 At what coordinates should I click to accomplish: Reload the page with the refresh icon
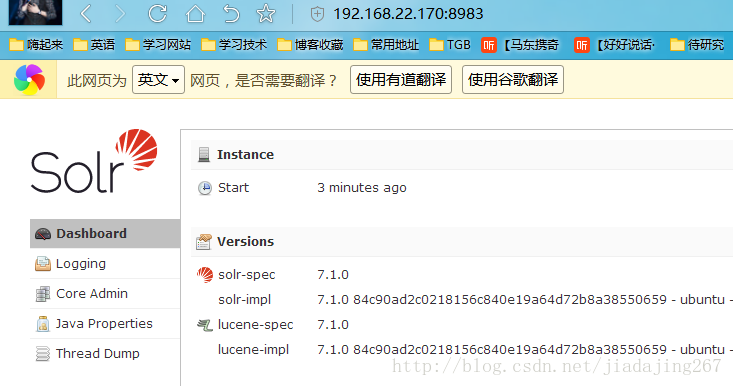(158, 13)
